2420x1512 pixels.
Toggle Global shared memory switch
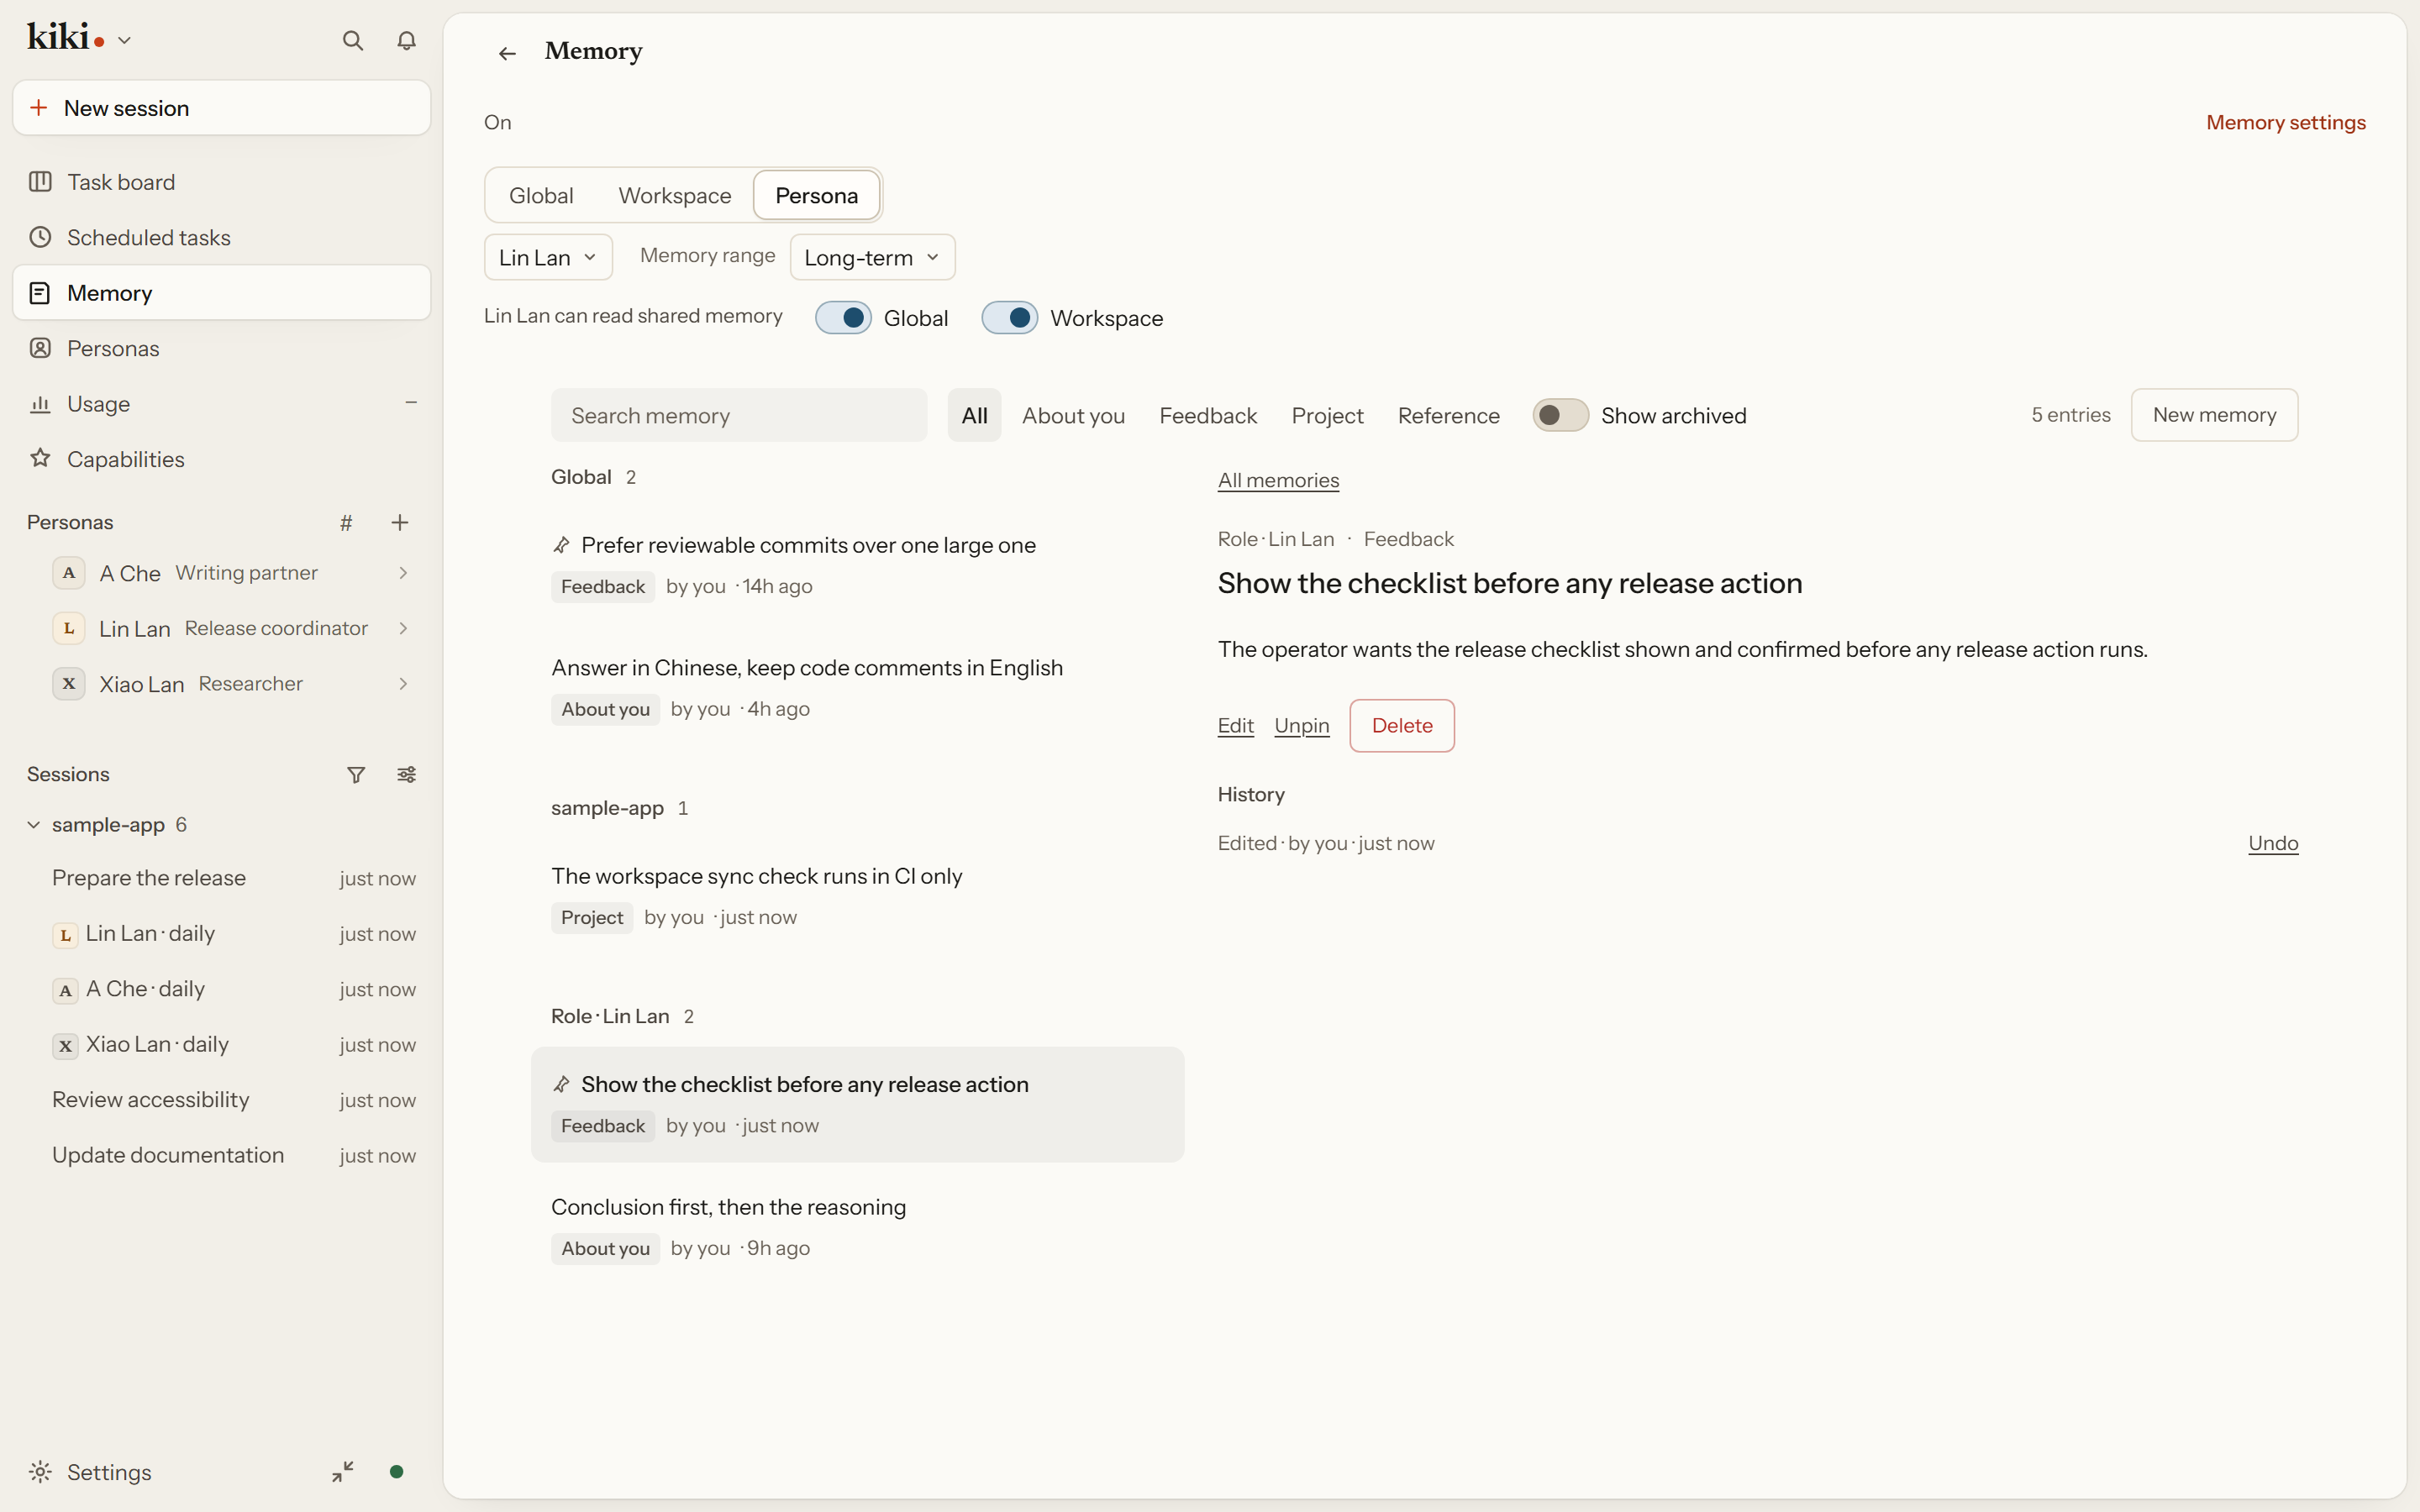click(x=843, y=318)
